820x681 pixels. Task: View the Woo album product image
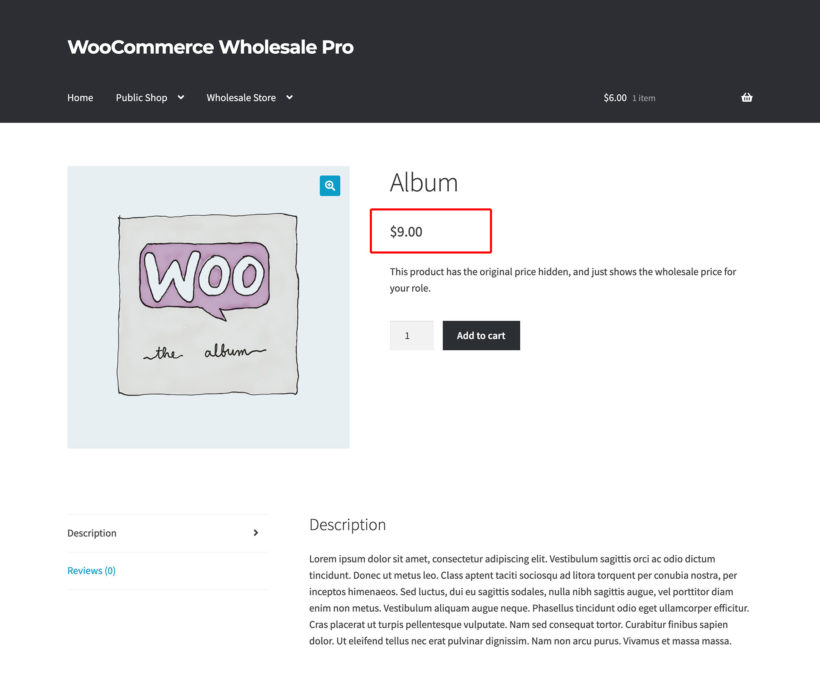coord(207,306)
